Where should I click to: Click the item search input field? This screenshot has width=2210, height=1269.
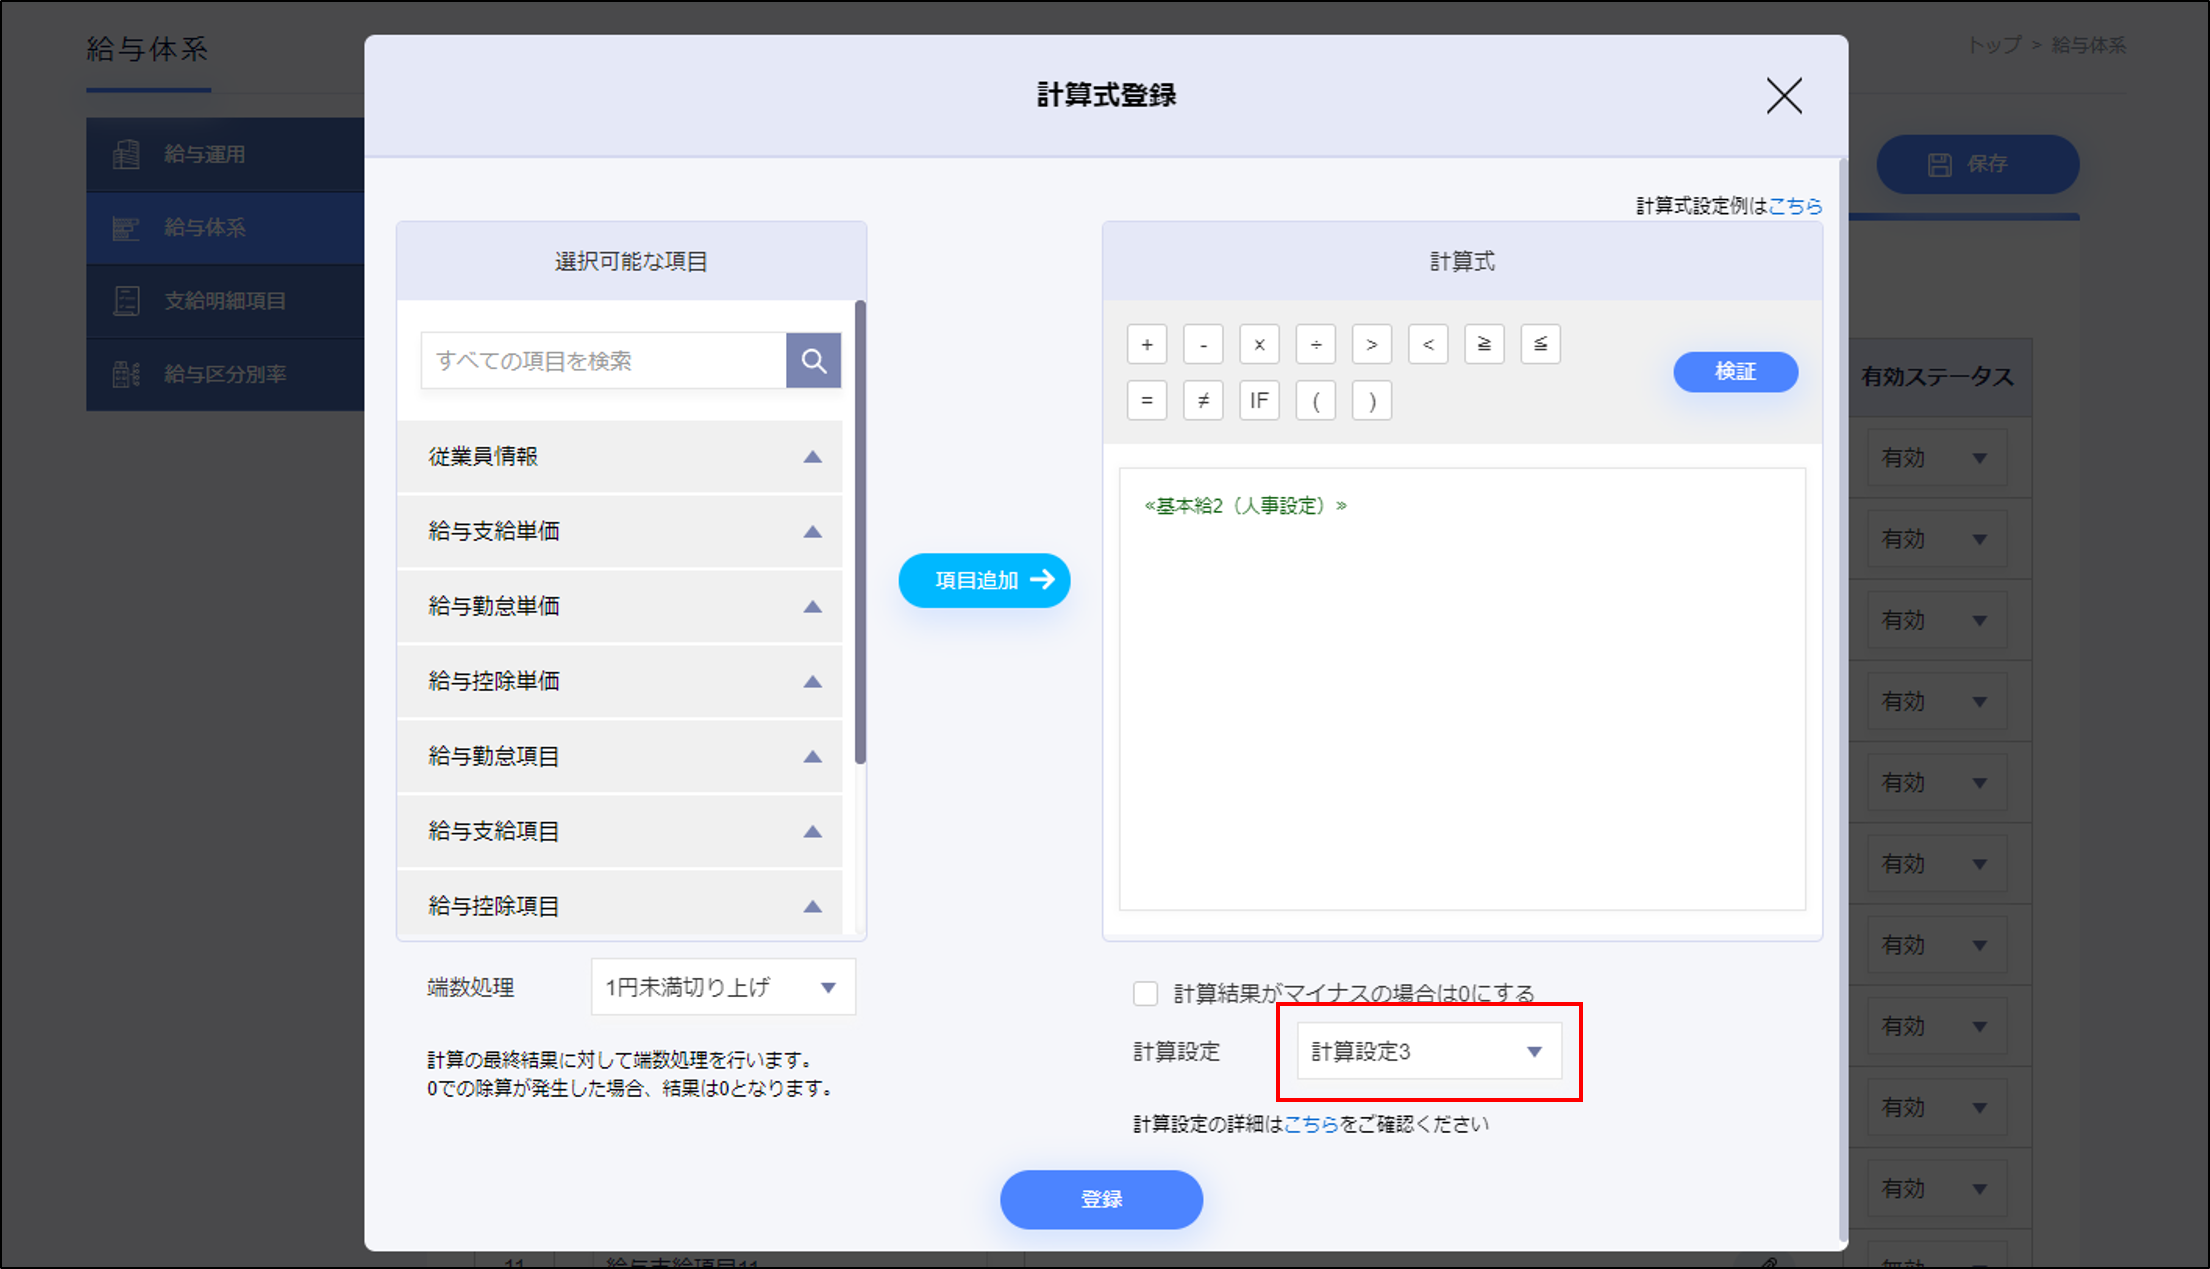tap(603, 360)
